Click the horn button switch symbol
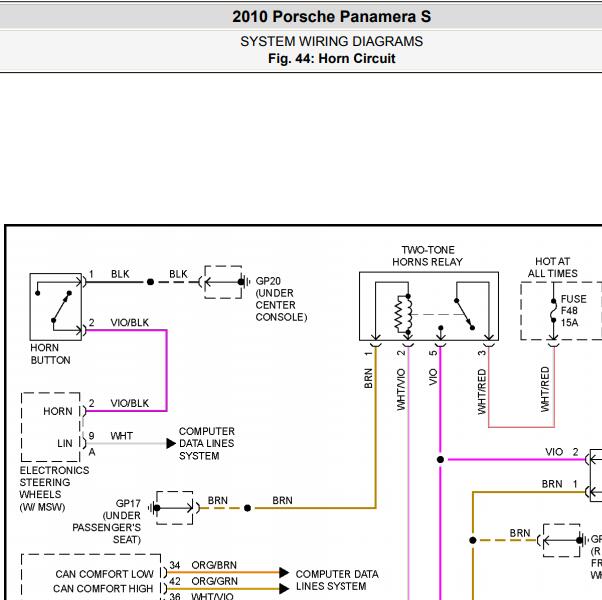Viewport: 602px width, 600px height. pyautogui.click(x=56, y=307)
